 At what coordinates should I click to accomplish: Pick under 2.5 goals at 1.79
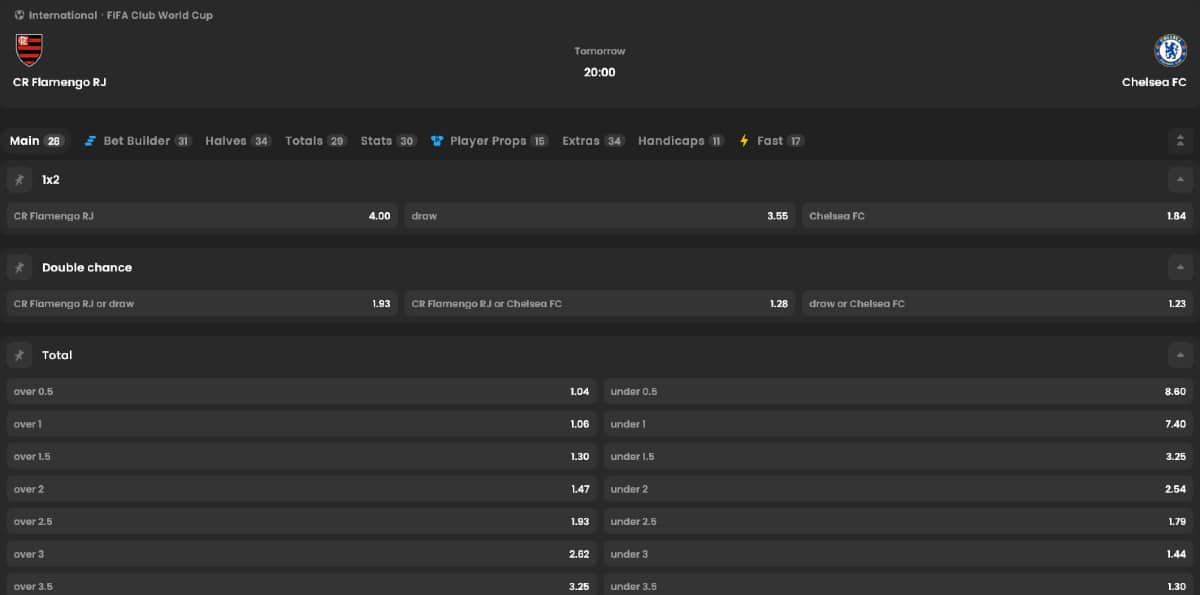click(x=899, y=522)
